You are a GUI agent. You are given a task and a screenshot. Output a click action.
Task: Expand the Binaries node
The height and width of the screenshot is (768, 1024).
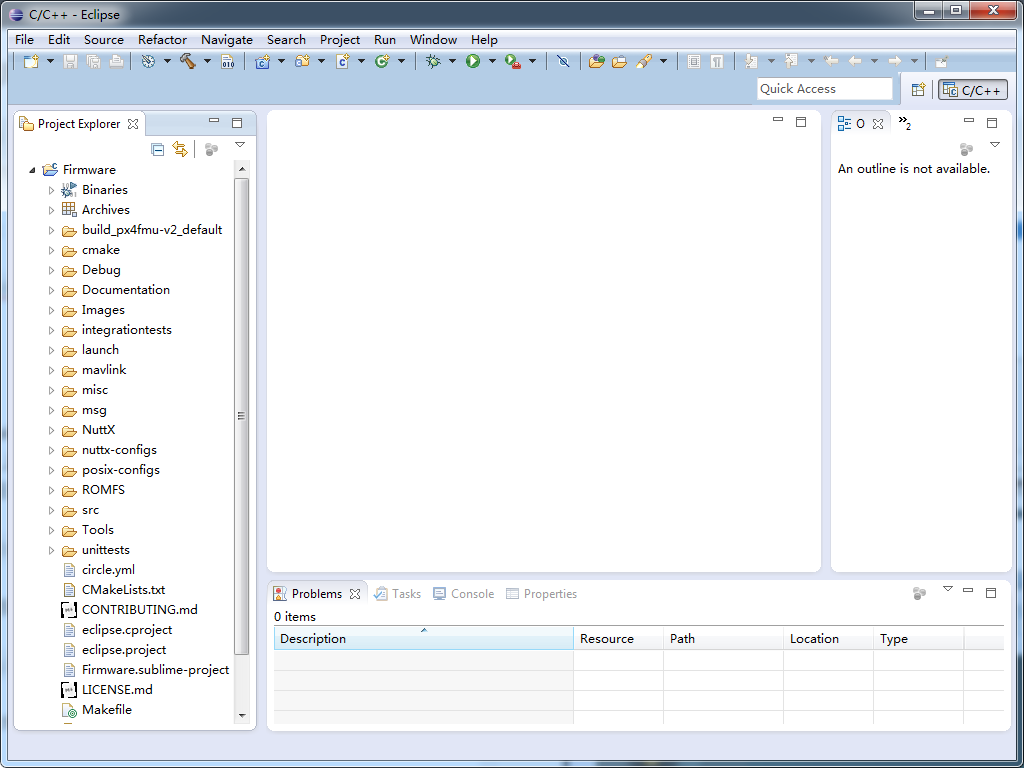[x=52, y=190]
